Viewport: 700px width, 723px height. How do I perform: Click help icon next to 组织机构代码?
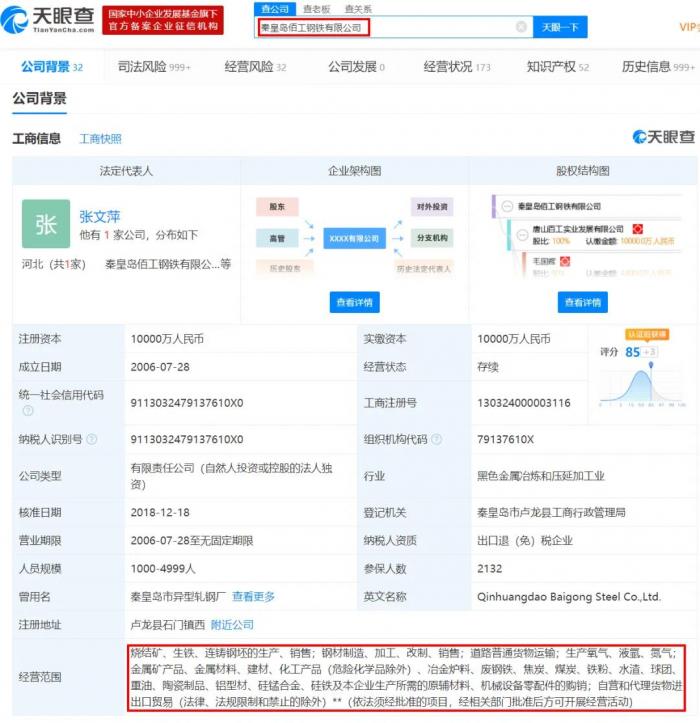coord(436,439)
